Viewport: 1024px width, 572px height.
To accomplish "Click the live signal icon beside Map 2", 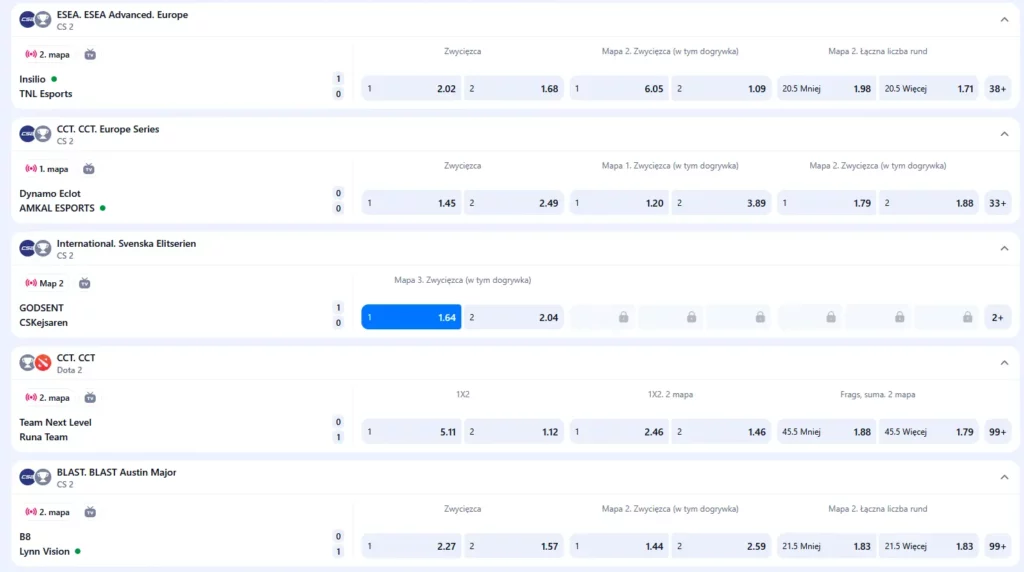I will click(x=31, y=283).
